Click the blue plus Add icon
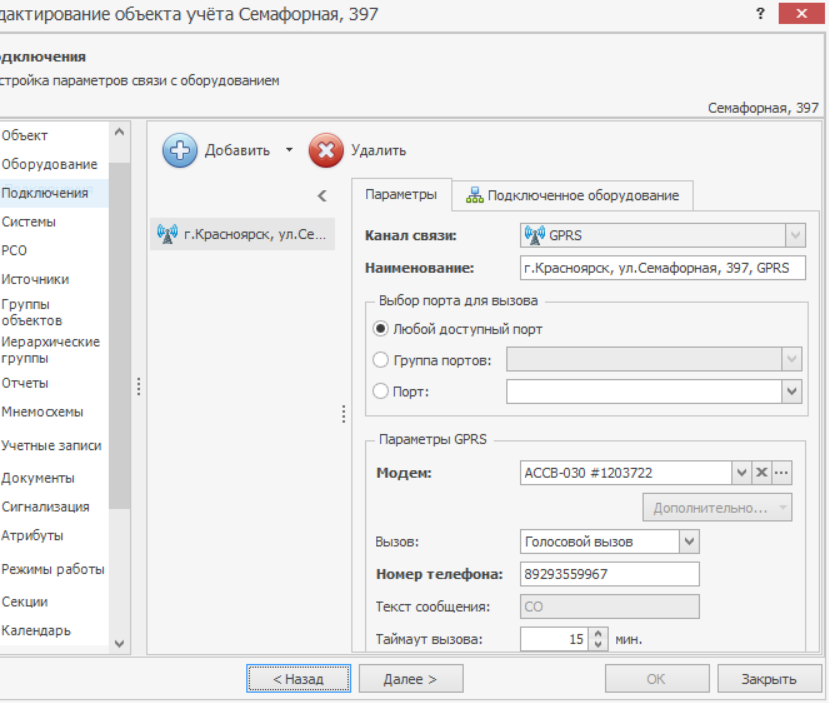Image resolution: width=829 pixels, height=703 pixels. [x=180, y=151]
